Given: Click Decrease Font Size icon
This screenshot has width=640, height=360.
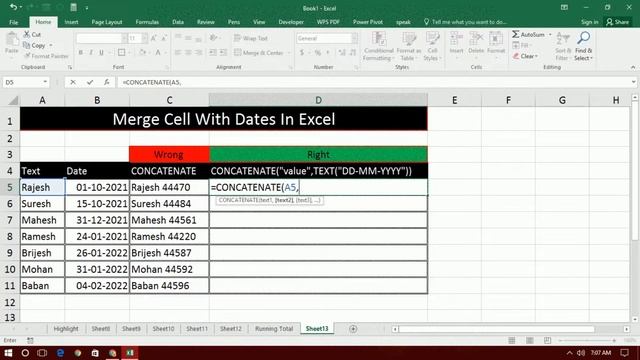Looking at the screenshot, I should pyautogui.click(x=164, y=38).
